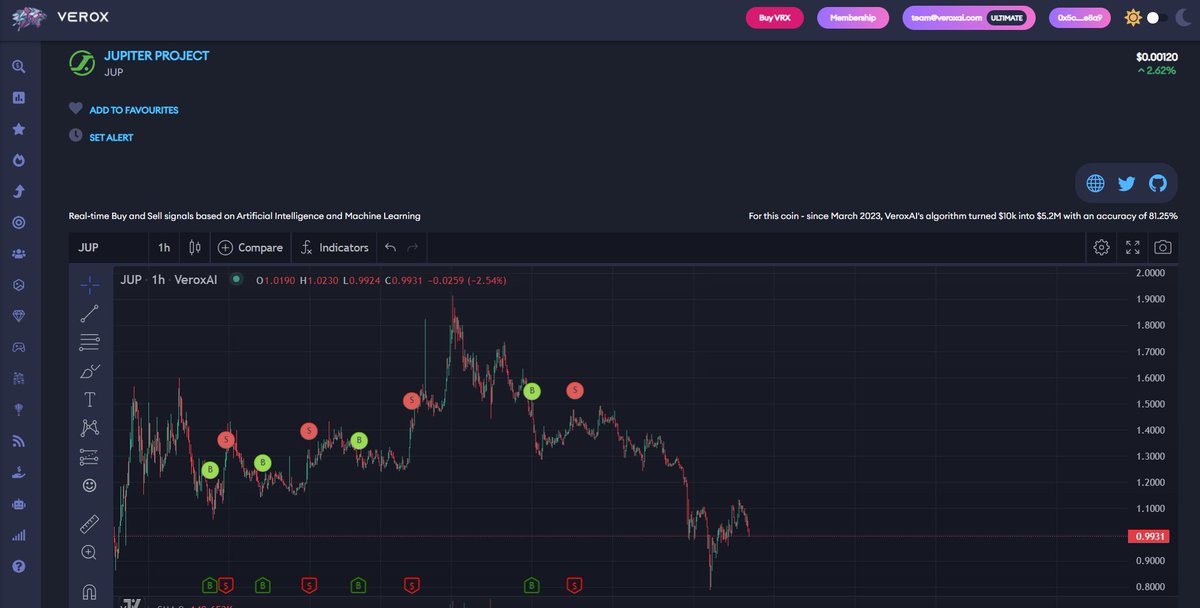Open the chart dashboard sidebar icon
Viewport: 1200px width, 608px height.
point(18,98)
